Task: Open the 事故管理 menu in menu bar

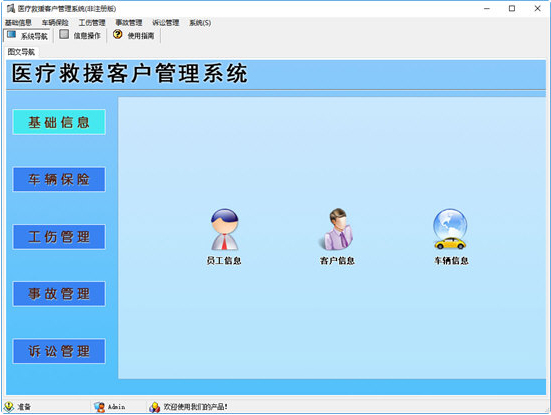Action: [129, 23]
